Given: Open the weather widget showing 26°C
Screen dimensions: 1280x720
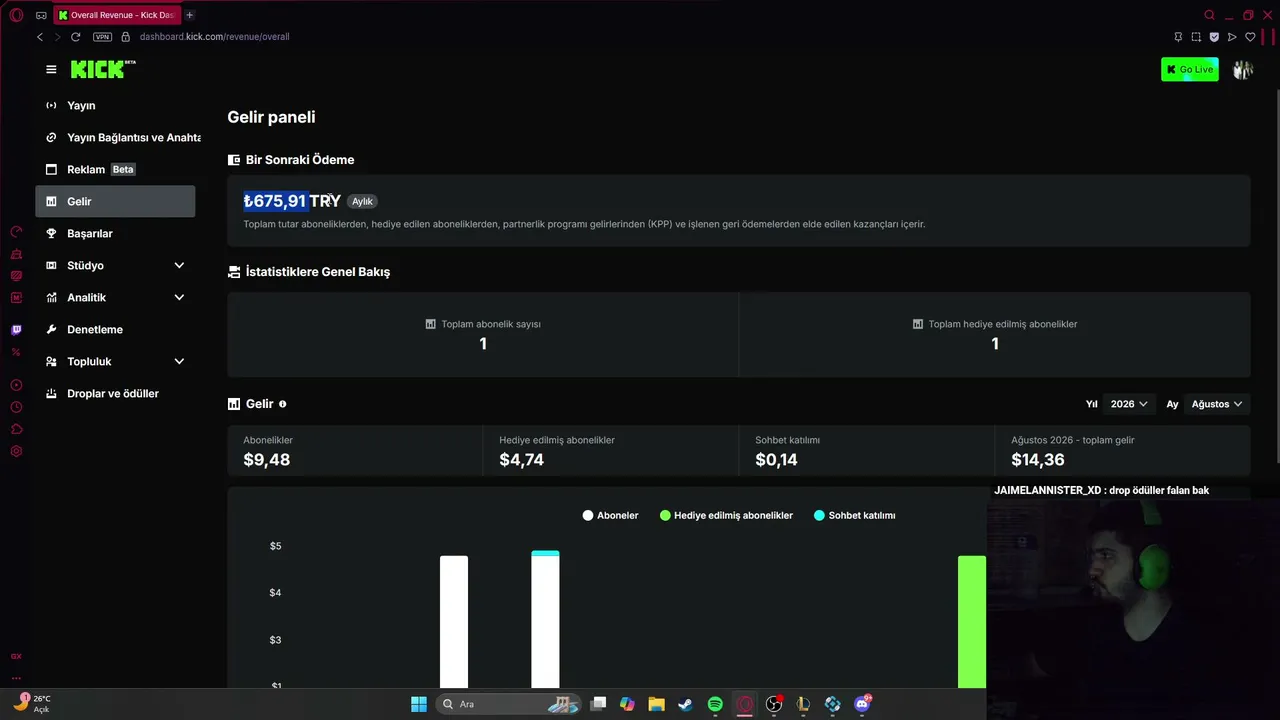Looking at the screenshot, I should click(x=32, y=704).
